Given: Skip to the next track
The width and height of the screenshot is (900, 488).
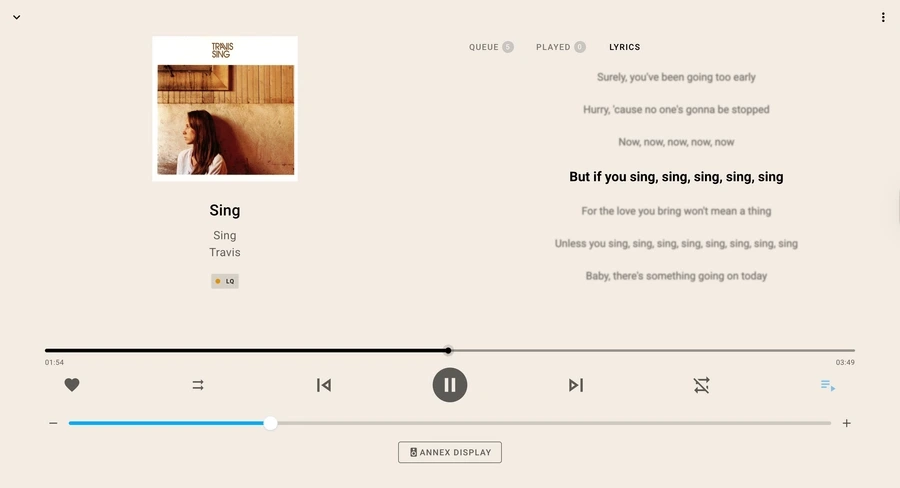Looking at the screenshot, I should (576, 385).
